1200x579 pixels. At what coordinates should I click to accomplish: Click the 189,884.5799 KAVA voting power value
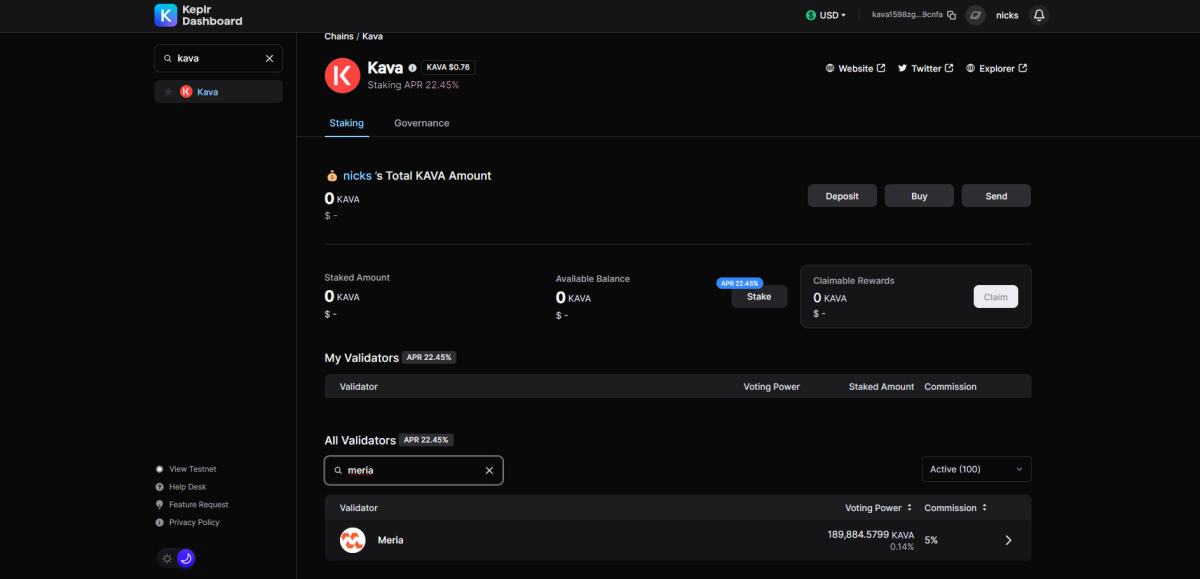(871, 535)
